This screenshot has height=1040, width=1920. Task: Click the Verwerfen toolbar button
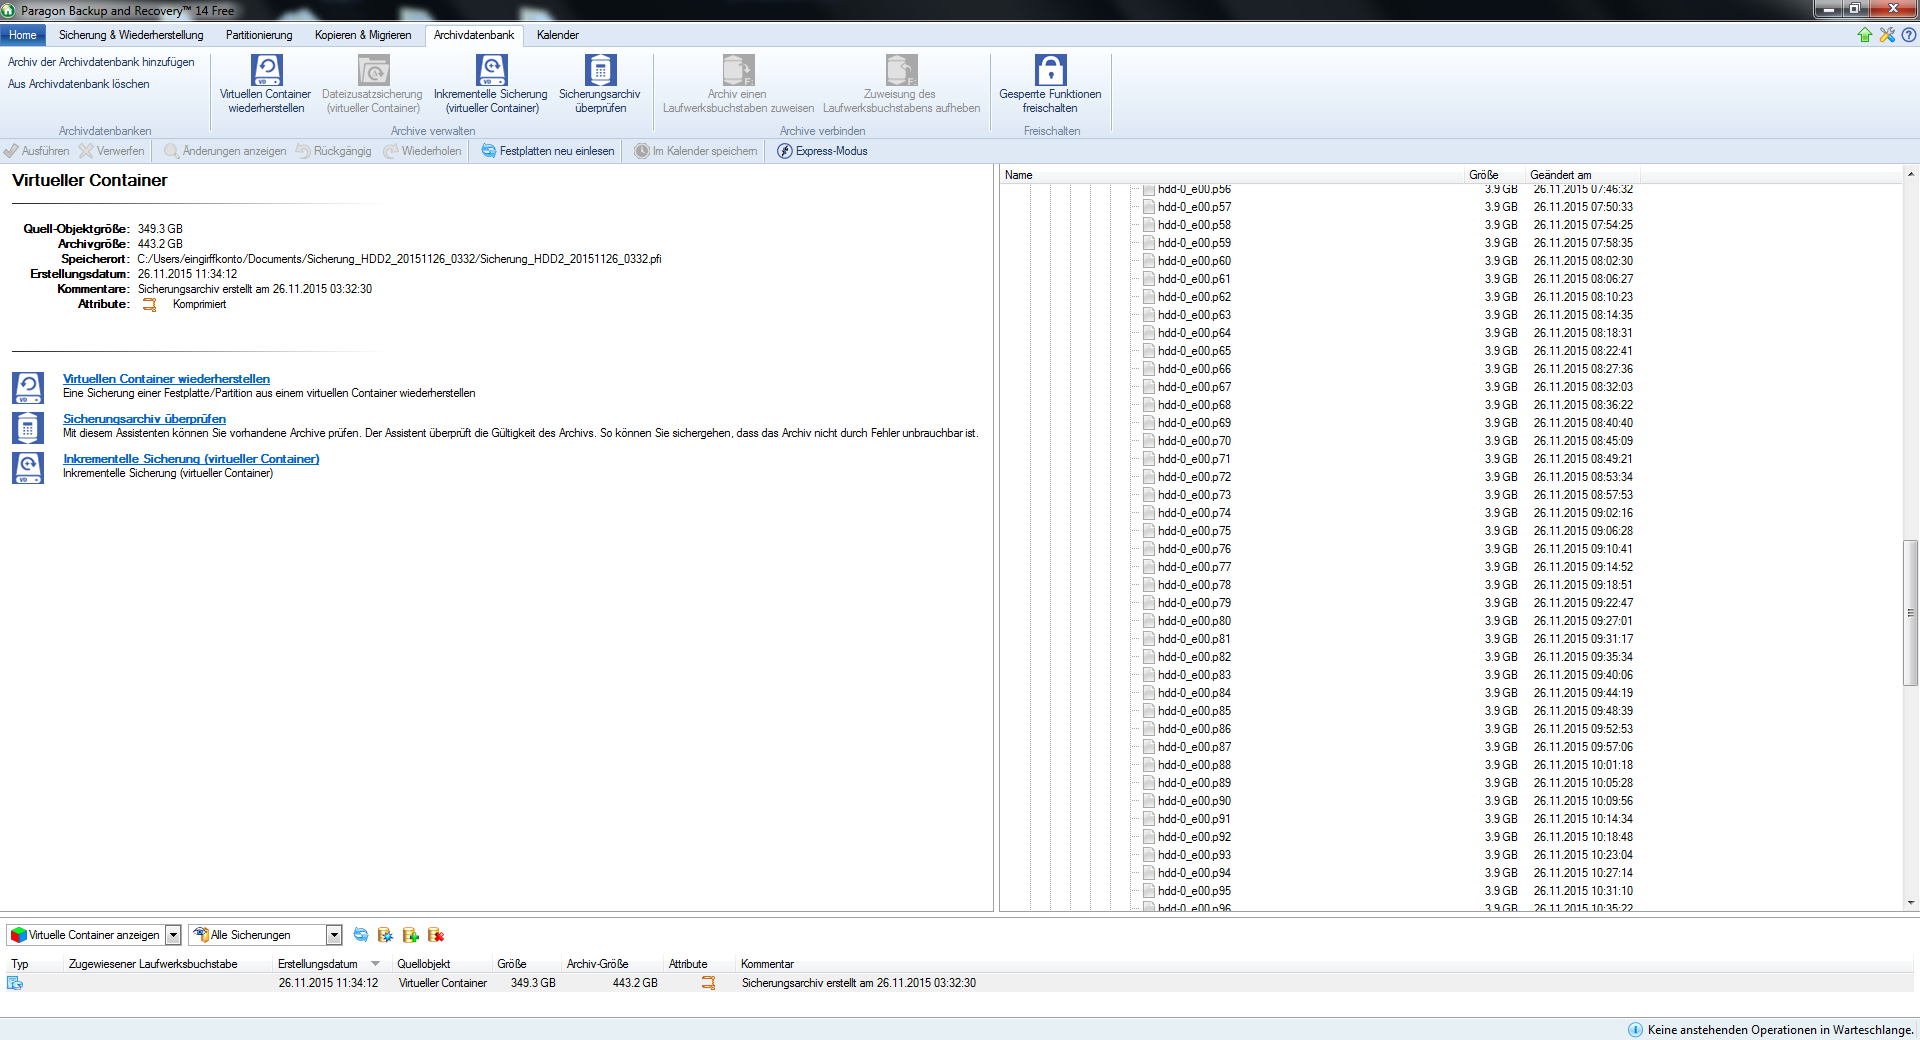pos(112,151)
